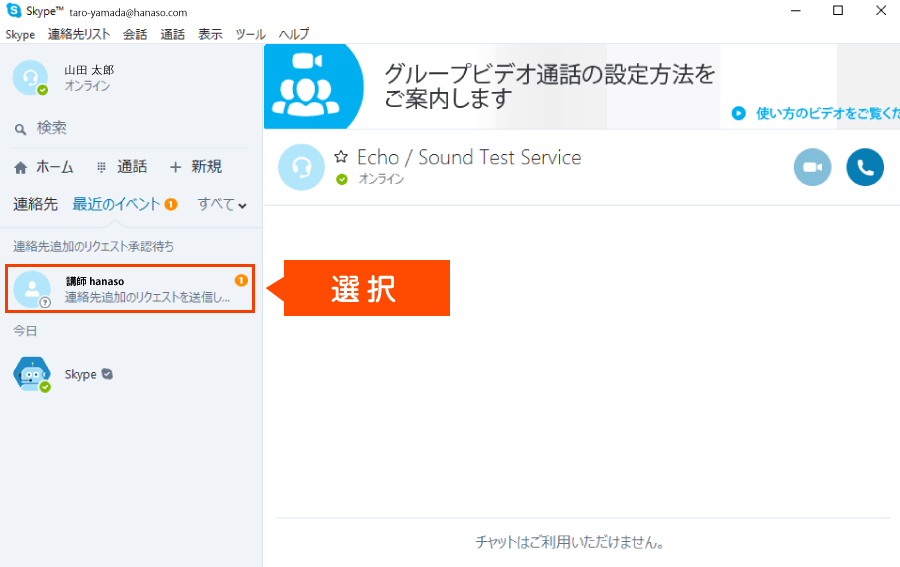The image size is (900, 567).
Task: Click オンライン status under Echo title
Action: pos(381,179)
